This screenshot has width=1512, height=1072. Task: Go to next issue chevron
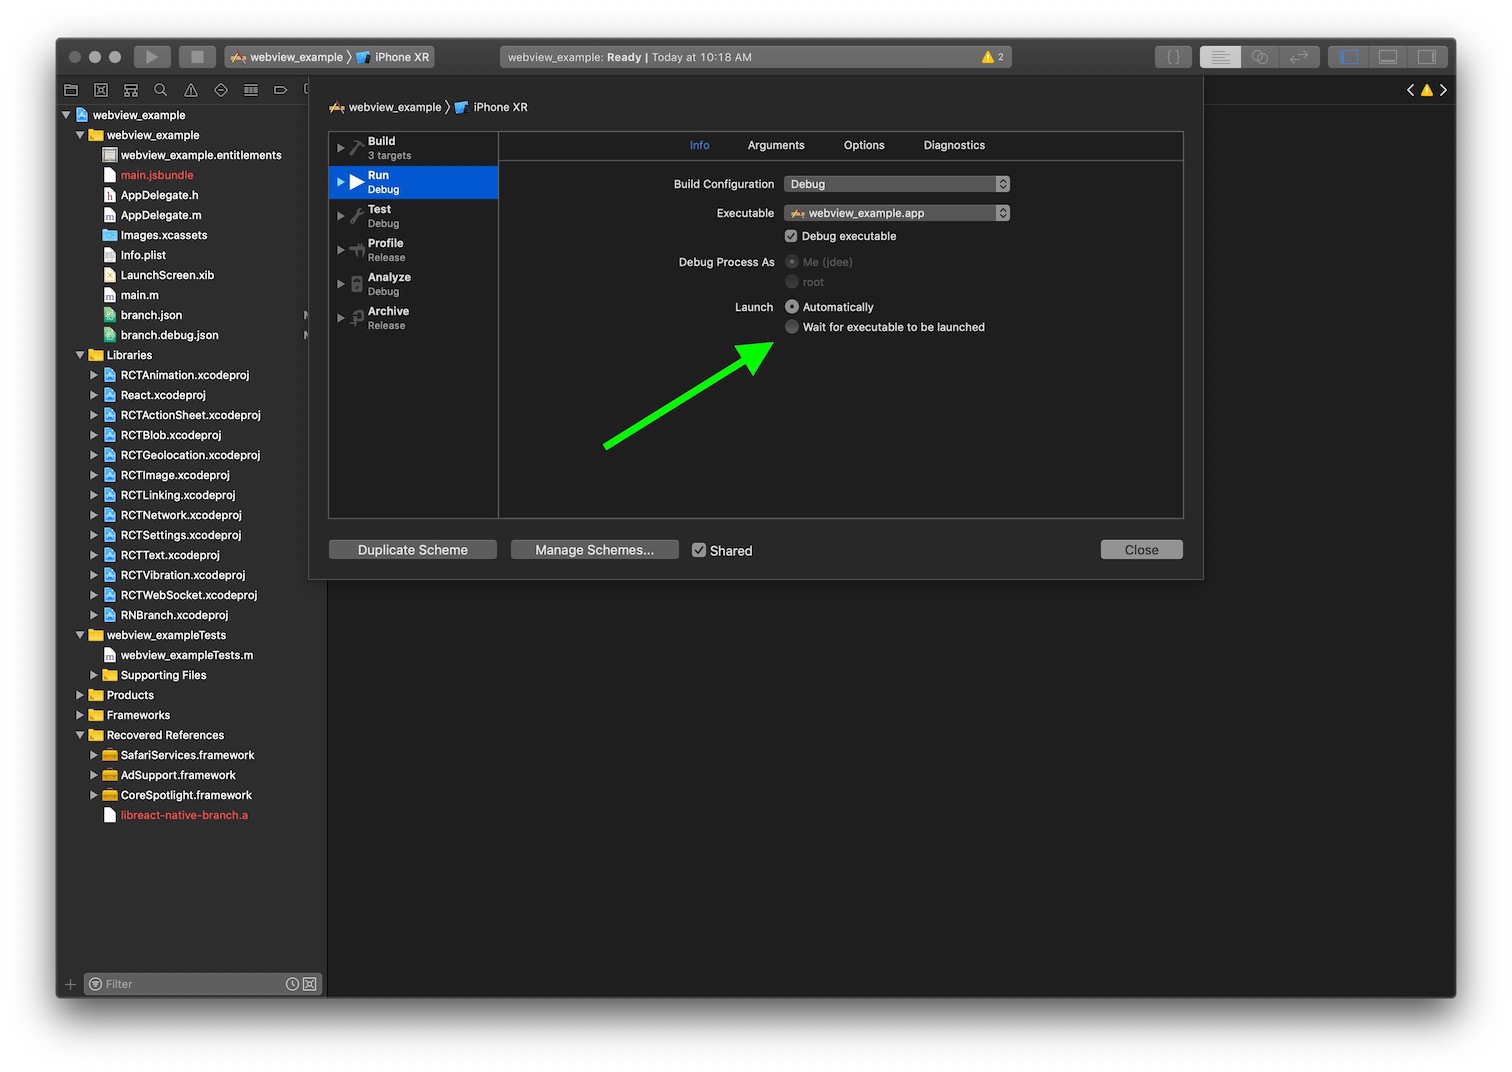[1443, 90]
